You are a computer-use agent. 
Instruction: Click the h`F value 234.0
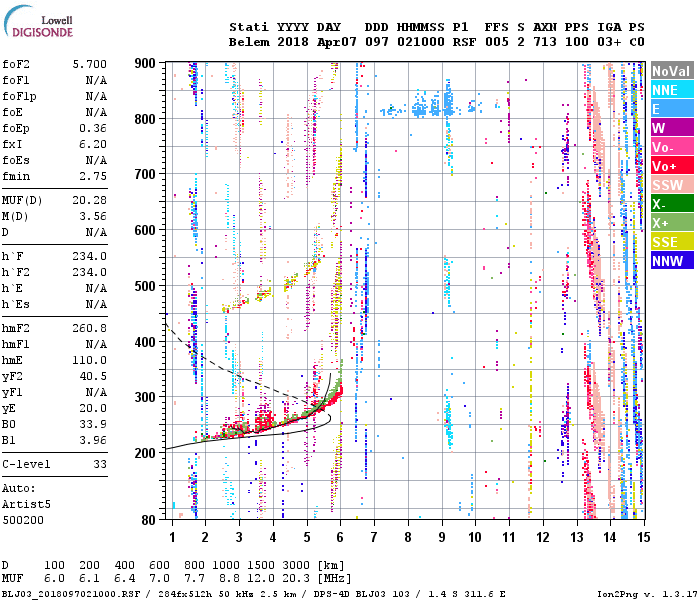point(90,256)
